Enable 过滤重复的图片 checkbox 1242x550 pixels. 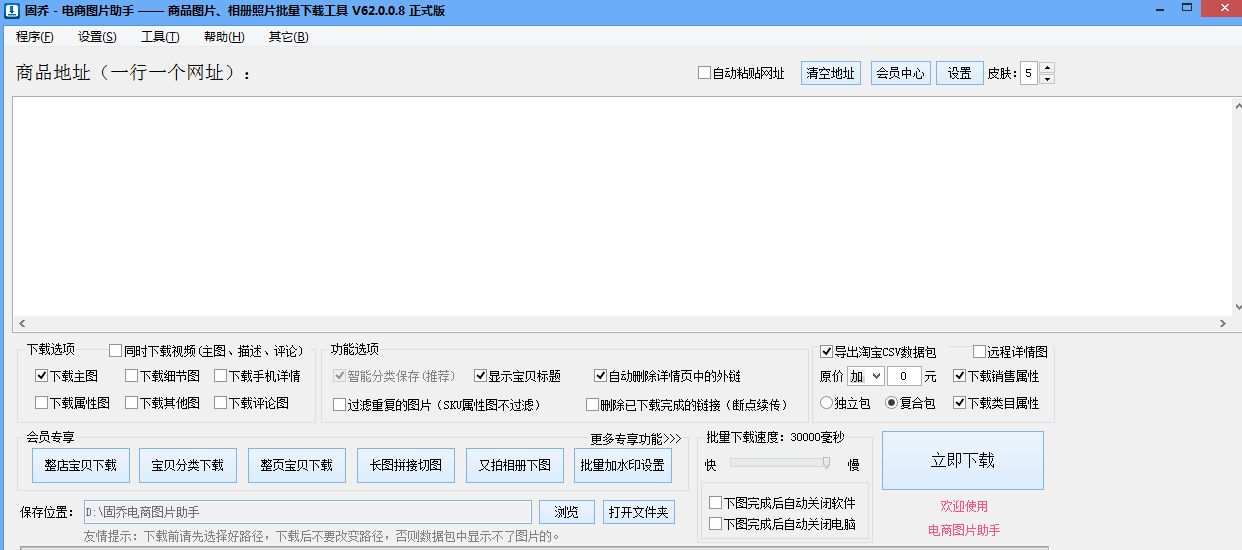[x=339, y=404]
